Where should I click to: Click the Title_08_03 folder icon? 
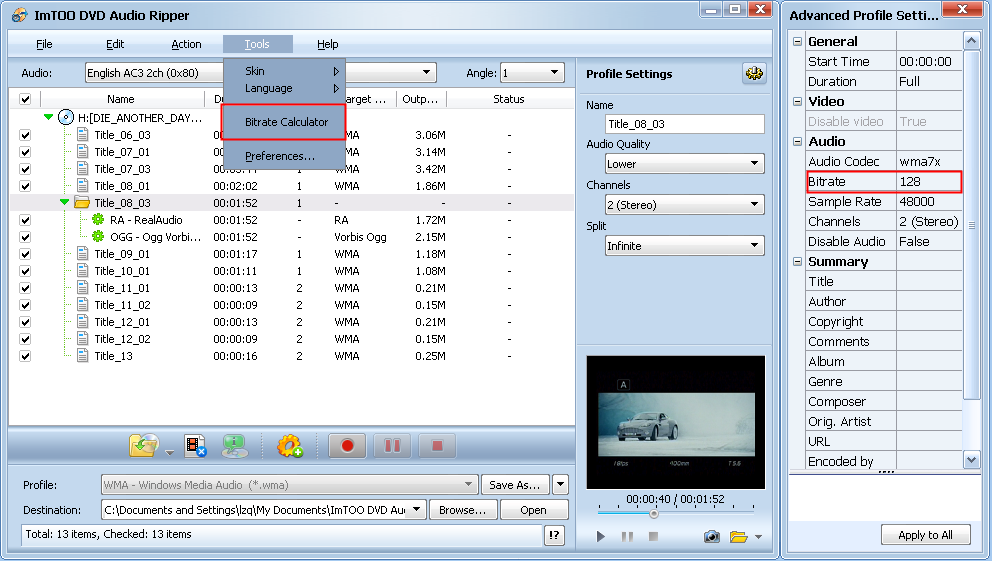[82, 202]
